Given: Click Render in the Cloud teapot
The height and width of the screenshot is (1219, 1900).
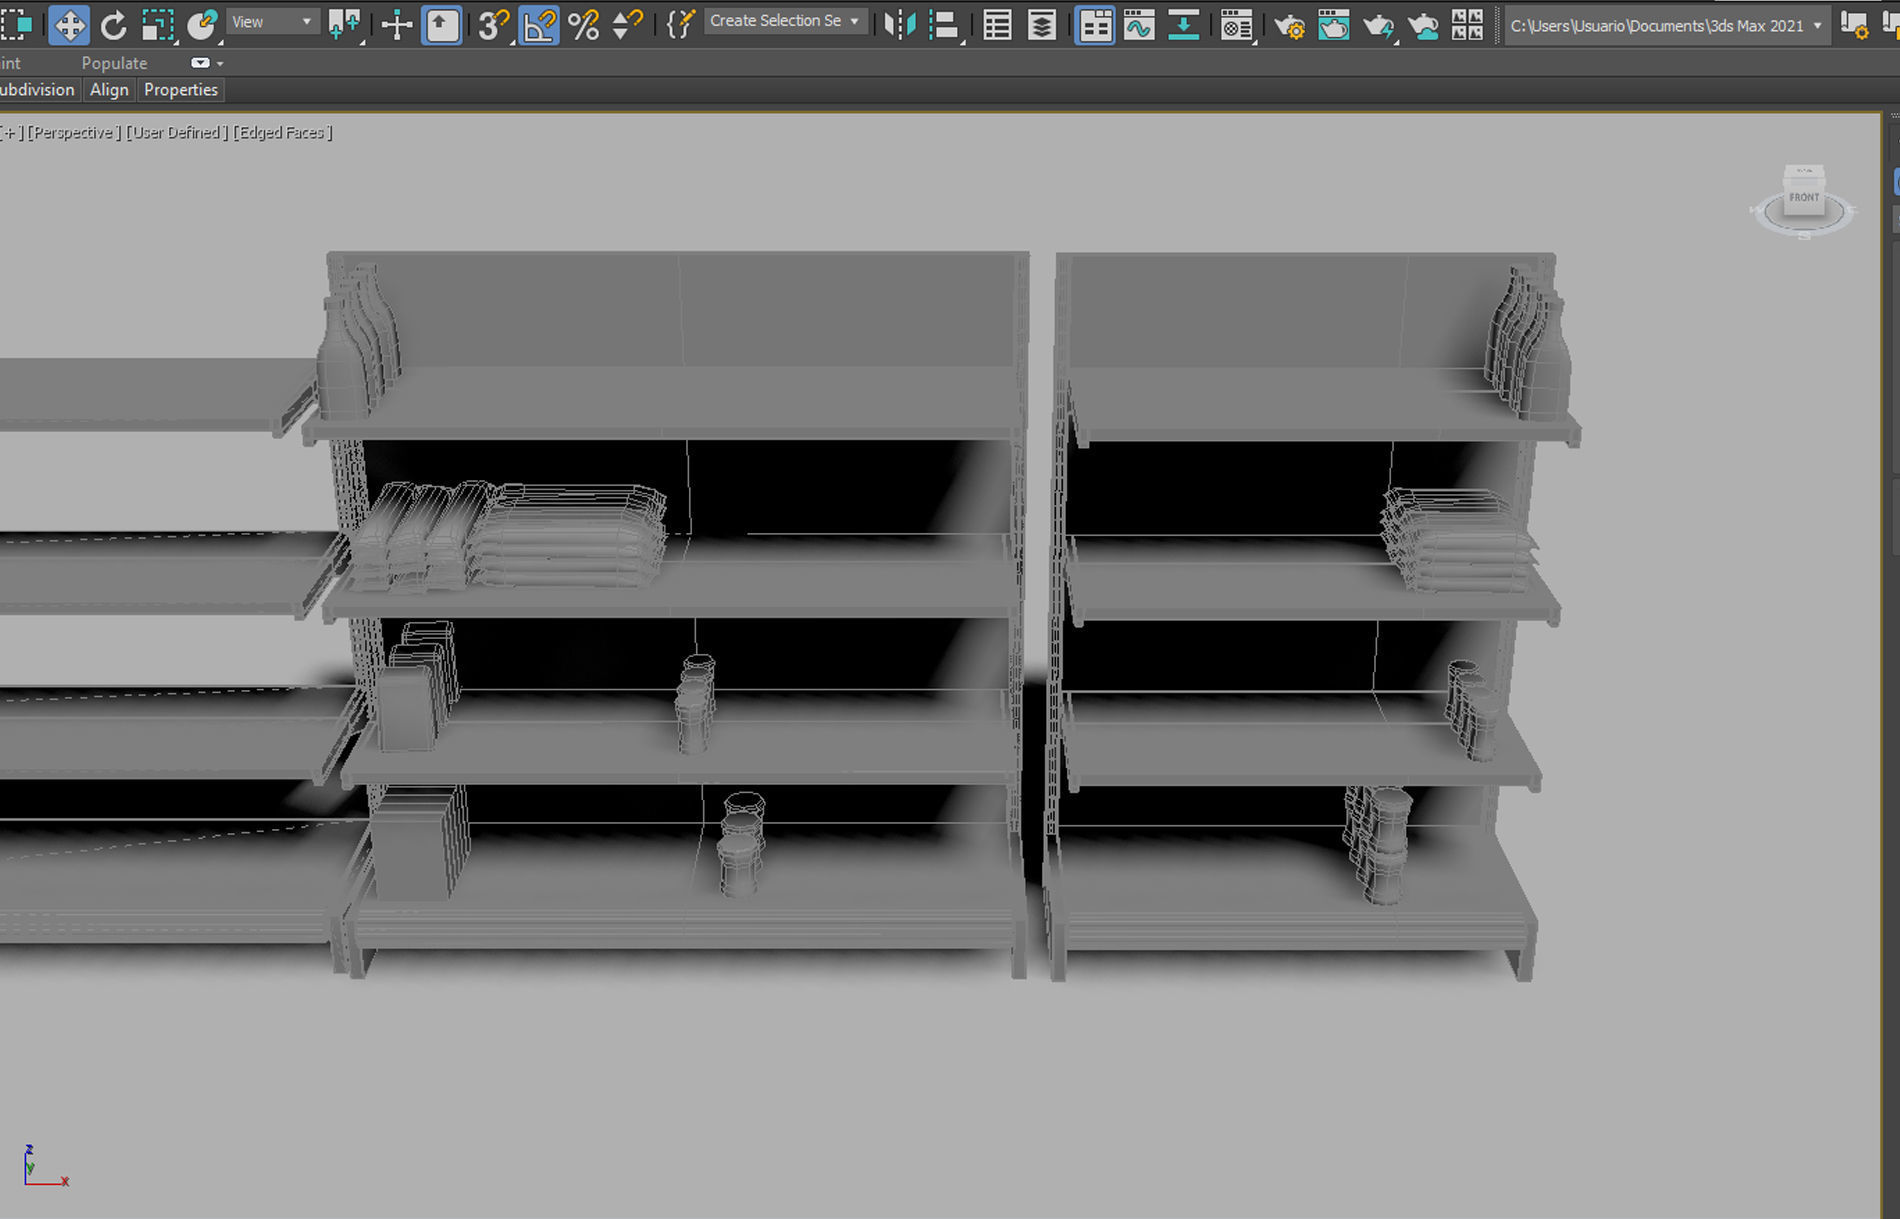Looking at the screenshot, I should point(1422,25).
